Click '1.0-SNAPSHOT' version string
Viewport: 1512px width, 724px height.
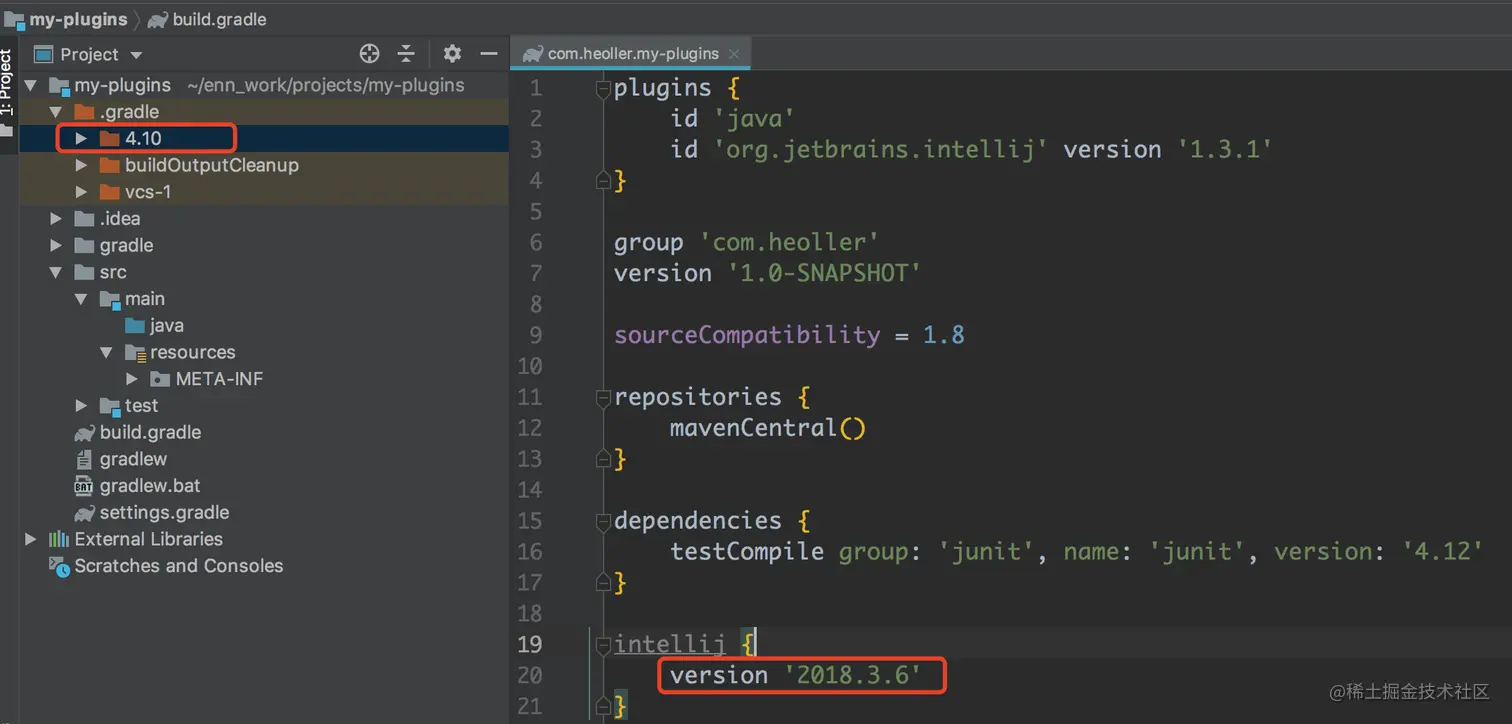click(x=824, y=273)
